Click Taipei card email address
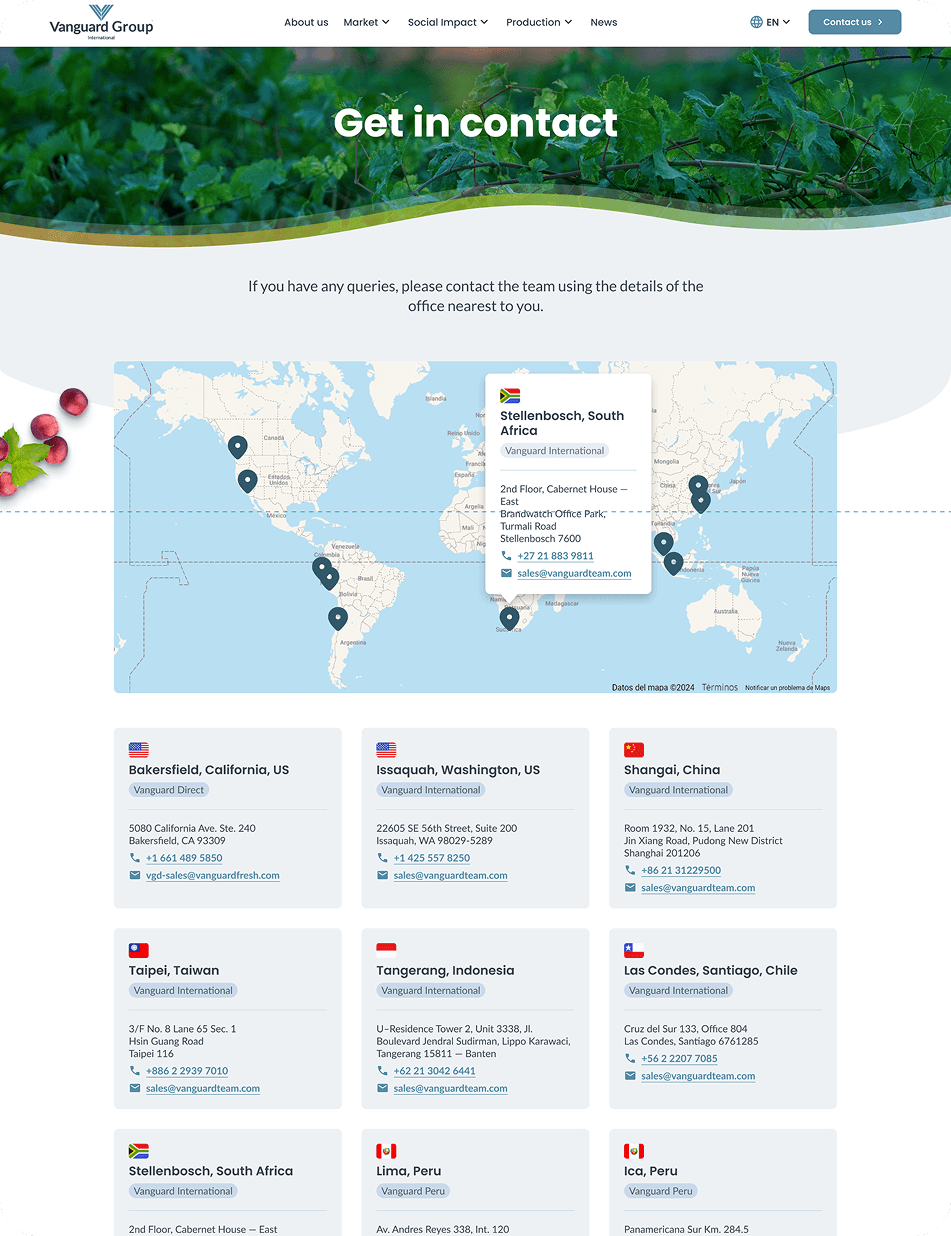 [x=203, y=1089]
